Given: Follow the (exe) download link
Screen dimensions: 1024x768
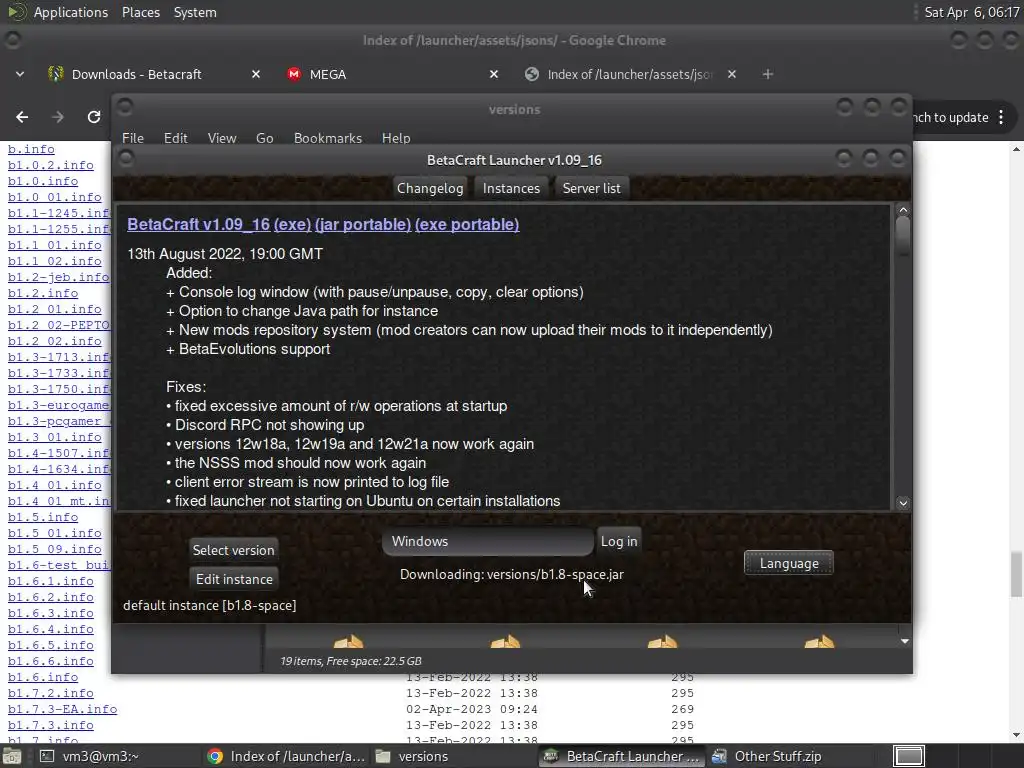Looking at the screenshot, I should 293,225.
